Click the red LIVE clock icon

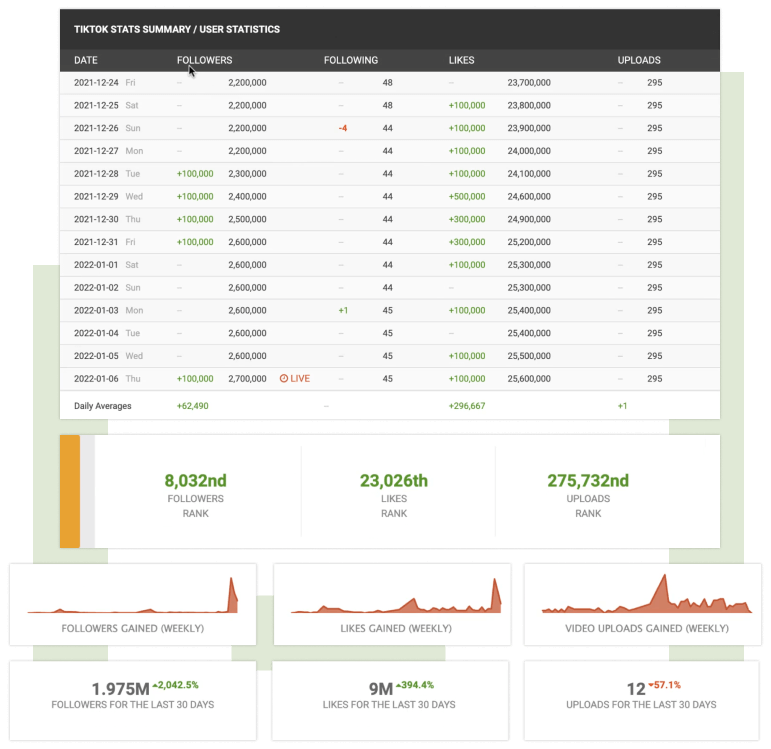[x=284, y=379]
